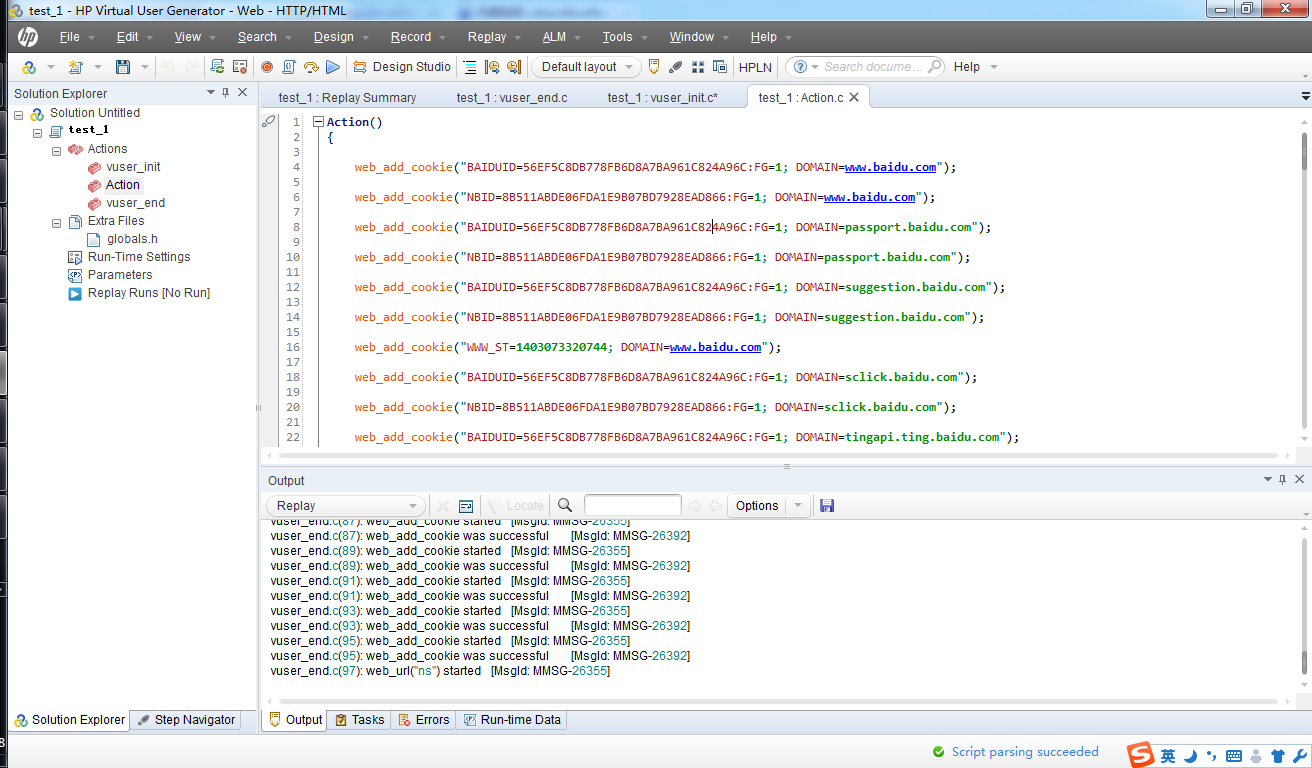Close the test_1 : Action.c tab
The width and height of the screenshot is (1312, 768).
pos(854,97)
